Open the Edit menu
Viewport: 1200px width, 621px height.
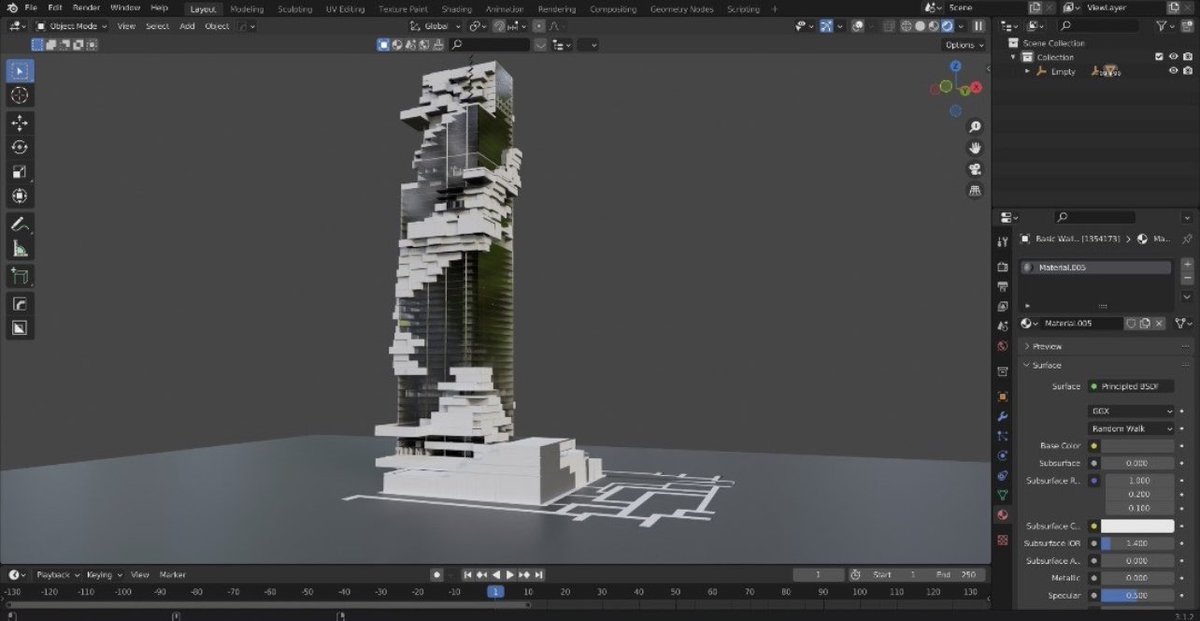coord(55,8)
